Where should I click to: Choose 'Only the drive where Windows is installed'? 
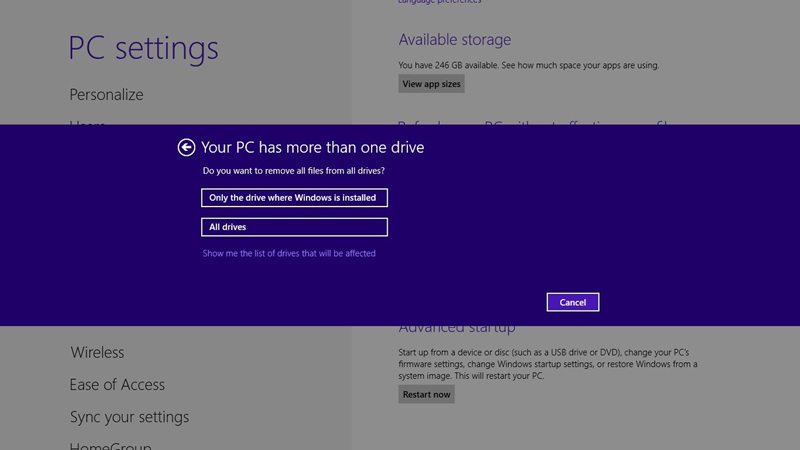[294, 198]
